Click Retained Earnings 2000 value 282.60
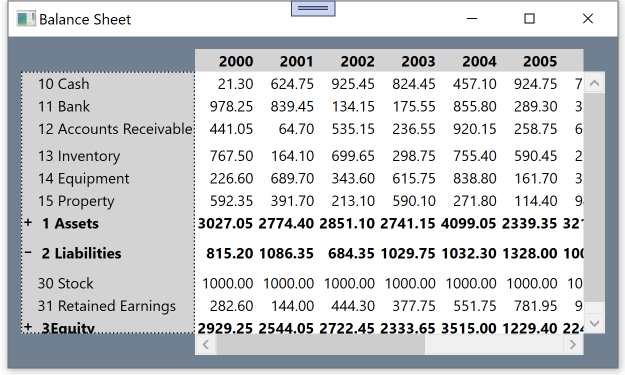 coord(231,306)
